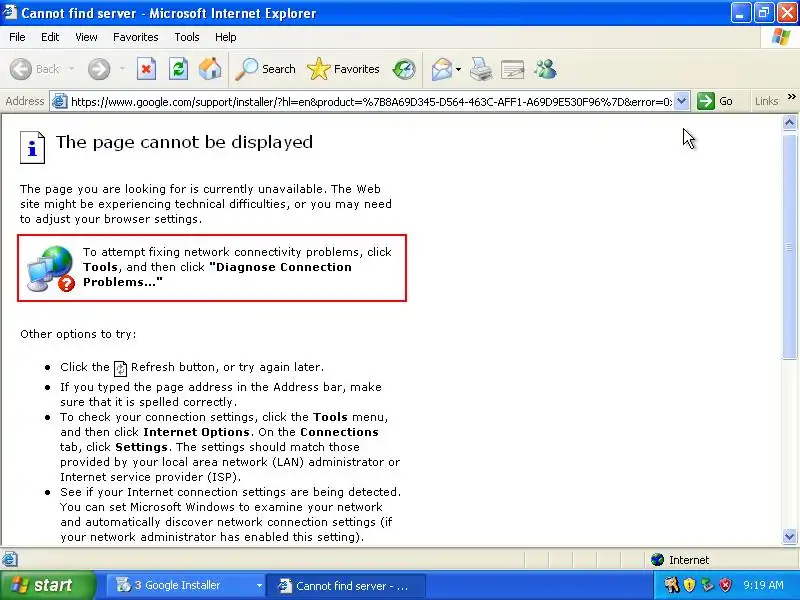Click the vertical scrollbar up arrow
The height and width of the screenshot is (600, 800).
point(789,122)
